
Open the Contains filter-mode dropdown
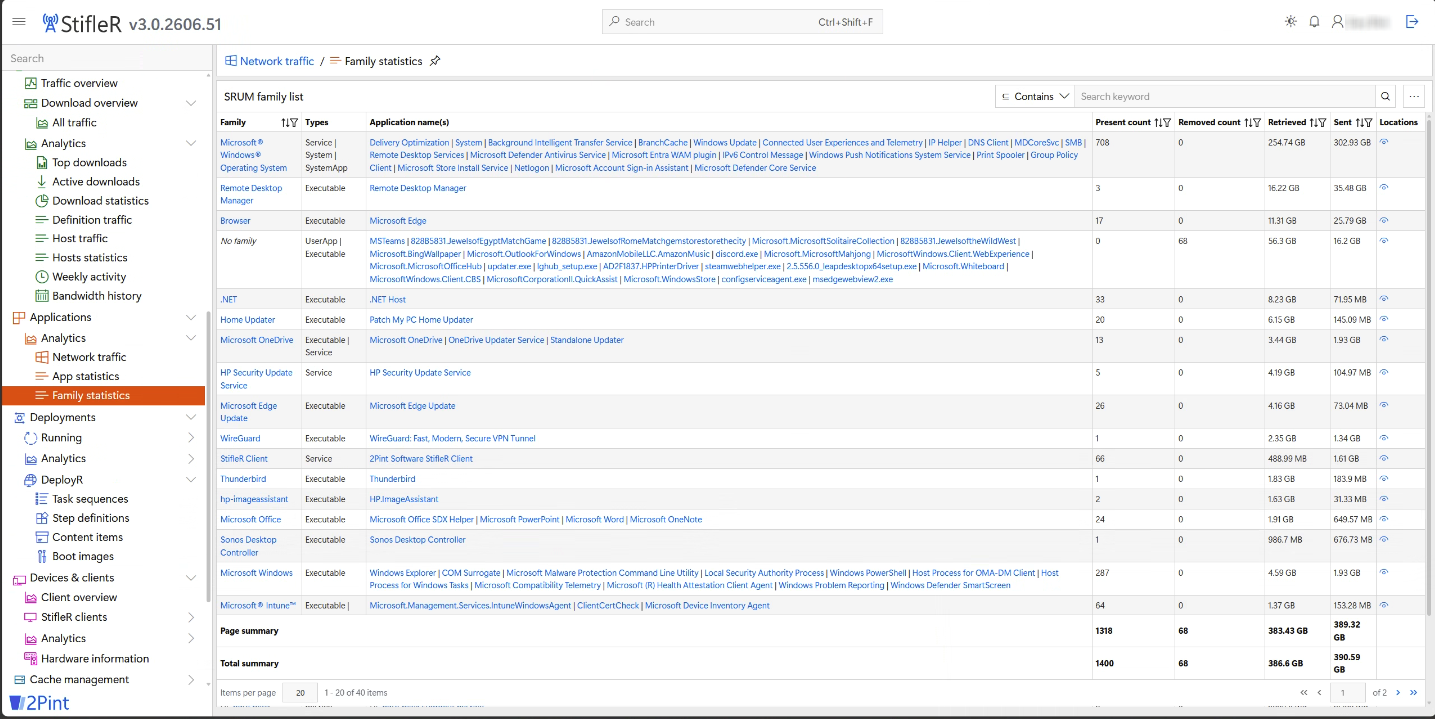[x=1034, y=96]
